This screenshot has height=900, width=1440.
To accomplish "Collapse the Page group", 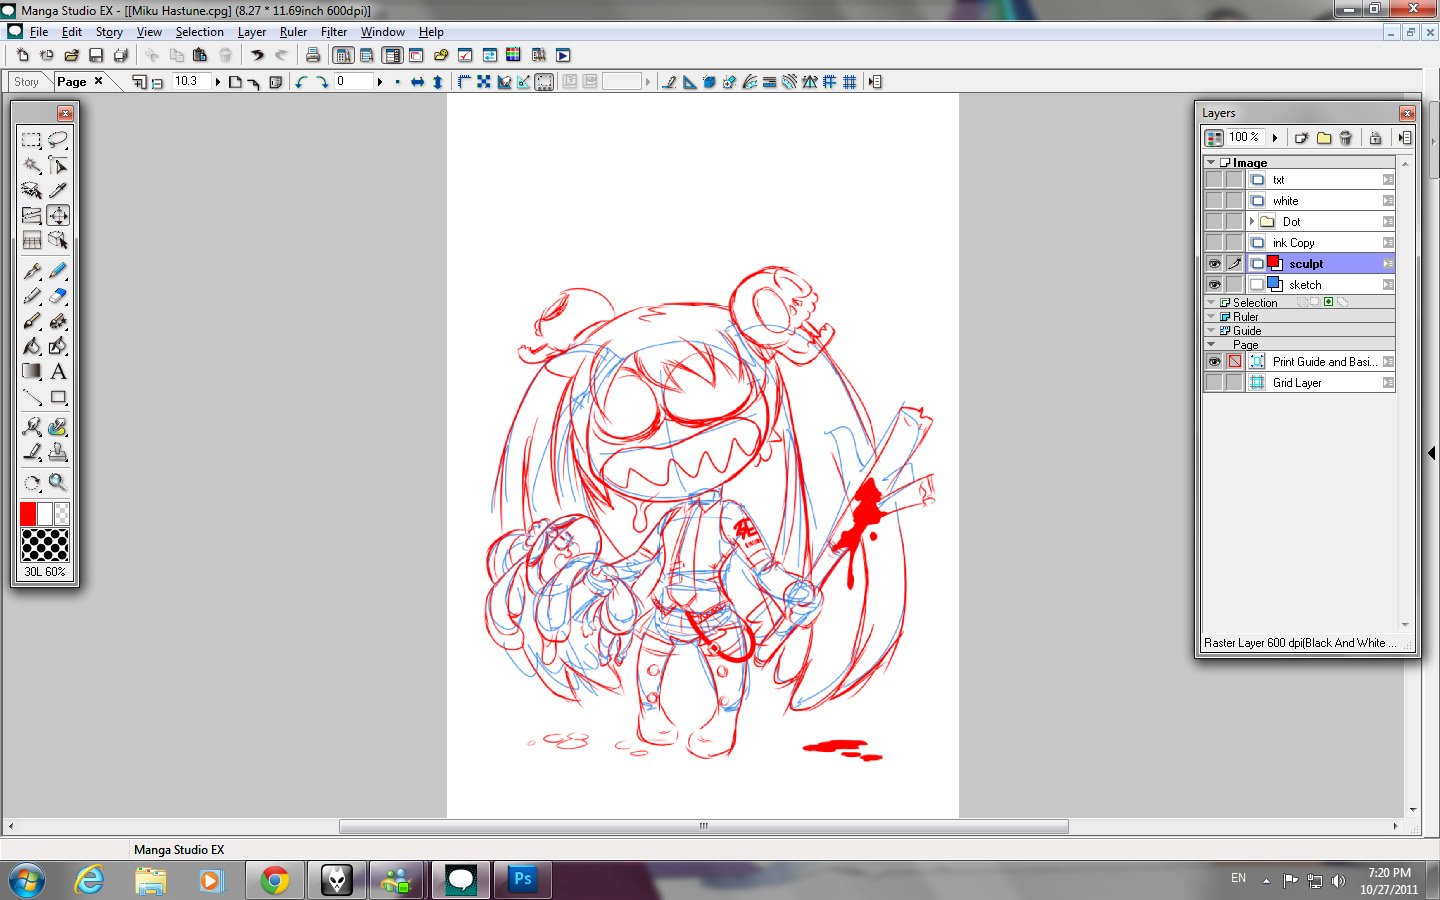I will point(1211,344).
